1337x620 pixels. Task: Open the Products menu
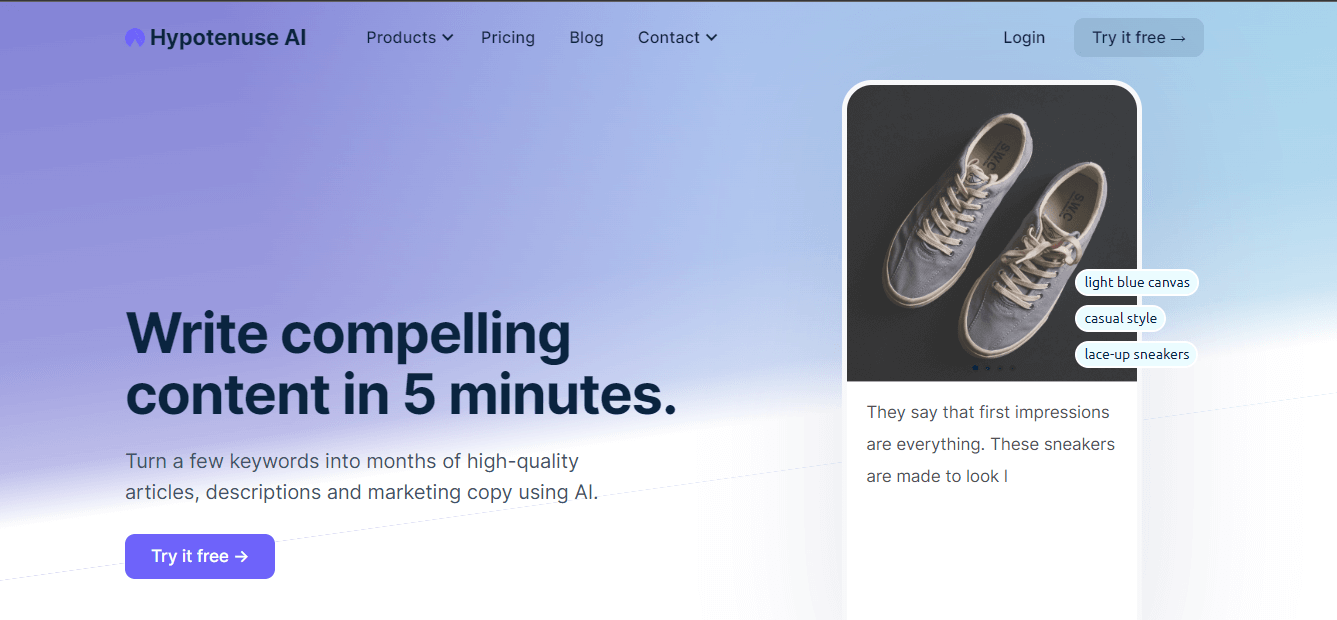[401, 38]
